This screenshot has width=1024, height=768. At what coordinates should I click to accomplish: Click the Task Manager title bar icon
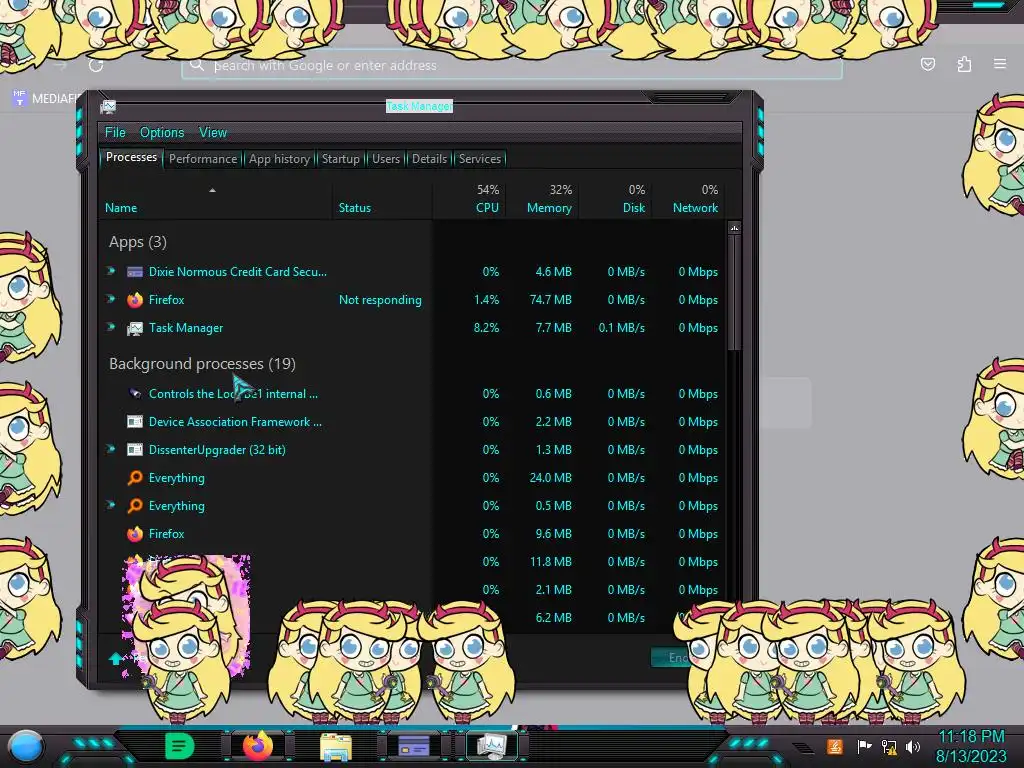(x=108, y=106)
